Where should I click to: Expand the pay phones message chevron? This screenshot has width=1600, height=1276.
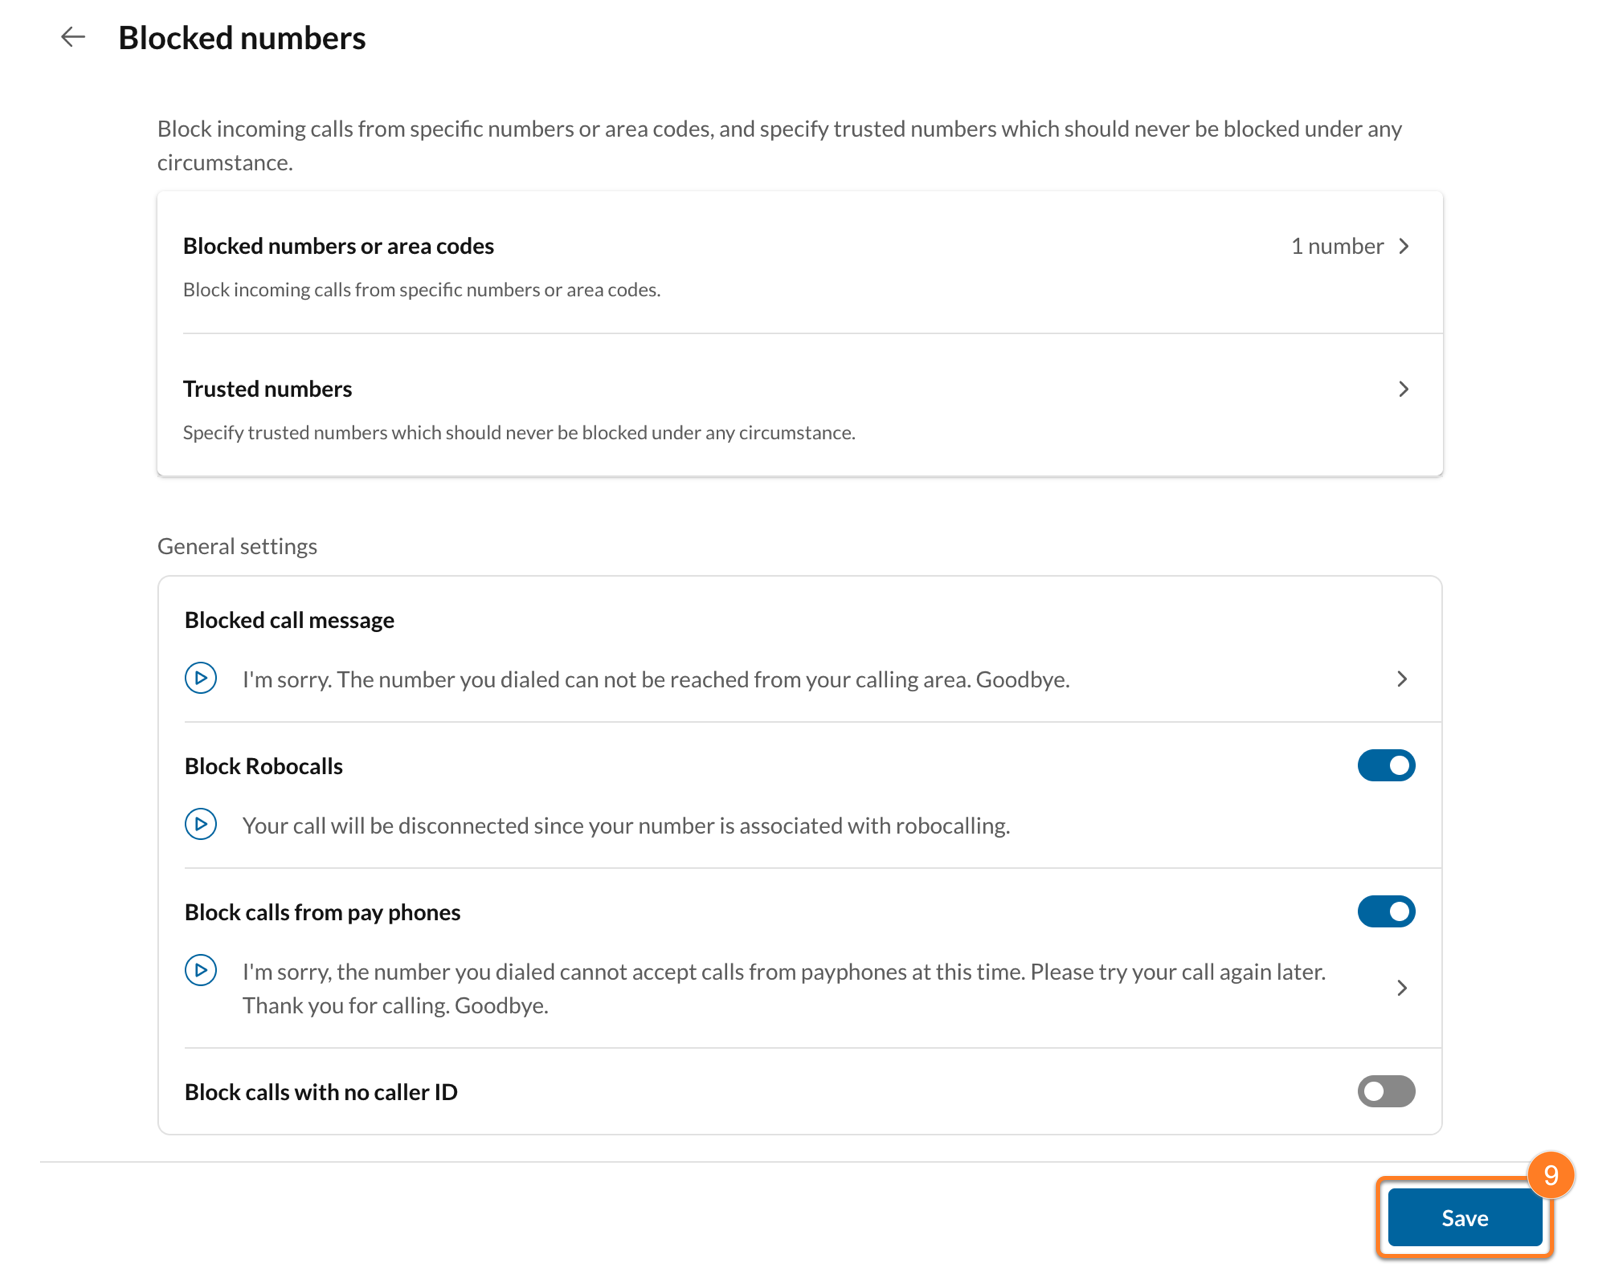[1402, 988]
